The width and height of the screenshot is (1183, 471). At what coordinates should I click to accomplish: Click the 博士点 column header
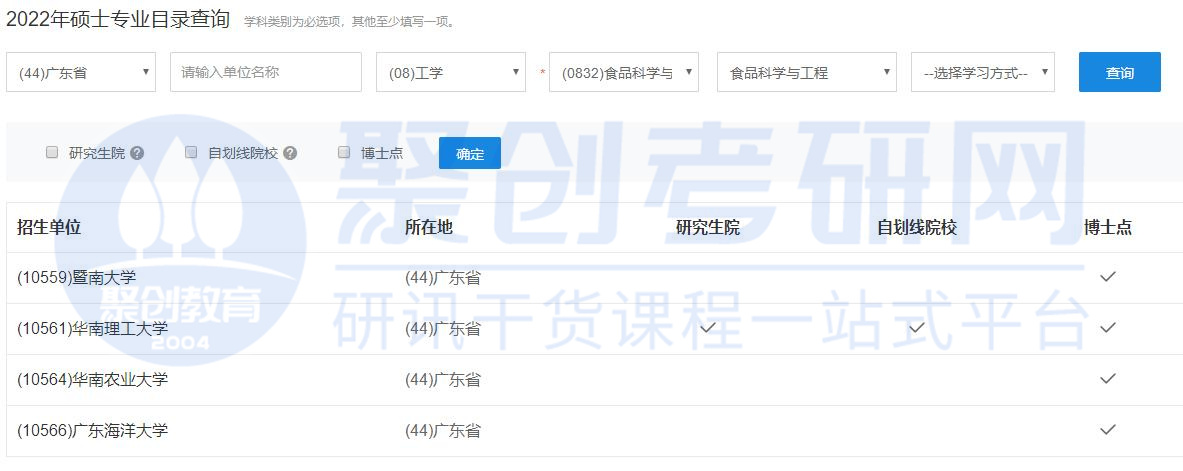(1108, 227)
